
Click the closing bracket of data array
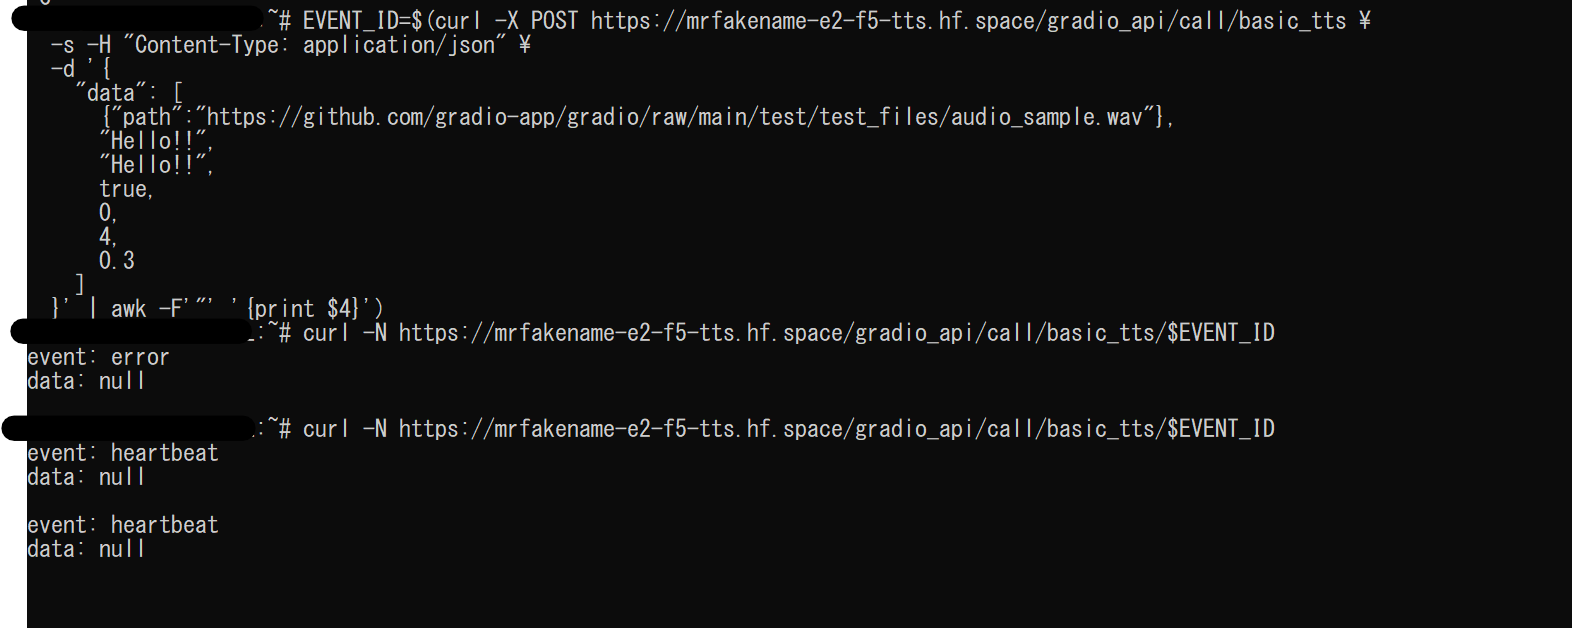[80, 285]
